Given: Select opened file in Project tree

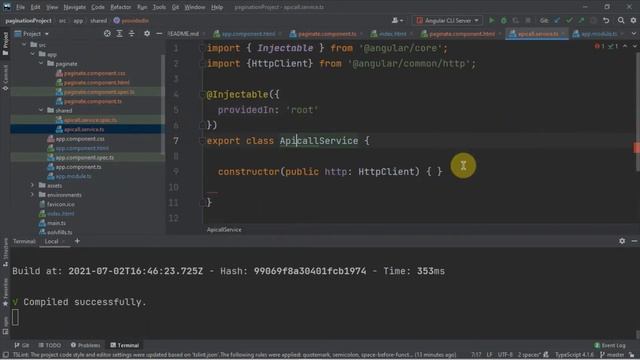Looking at the screenshot, I should pyautogui.click(x=107, y=33).
